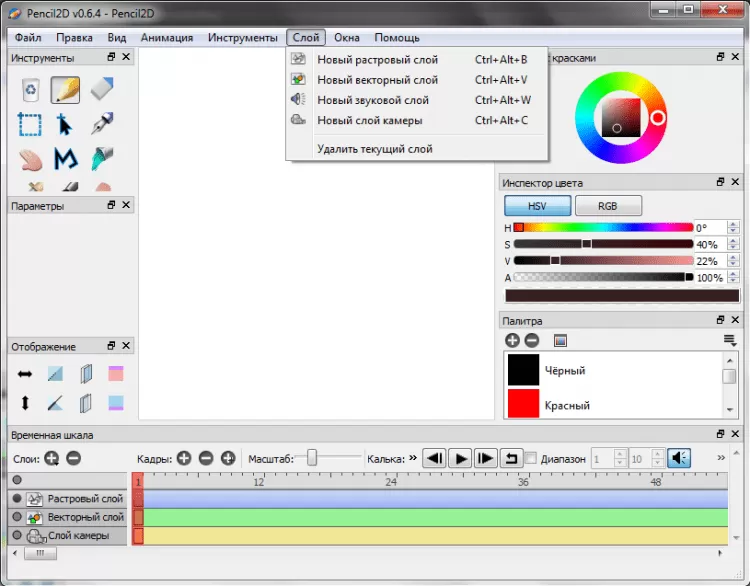Float the Инструменты panel
The width and height of the screenshot is (750, 586).
(111, 57)
